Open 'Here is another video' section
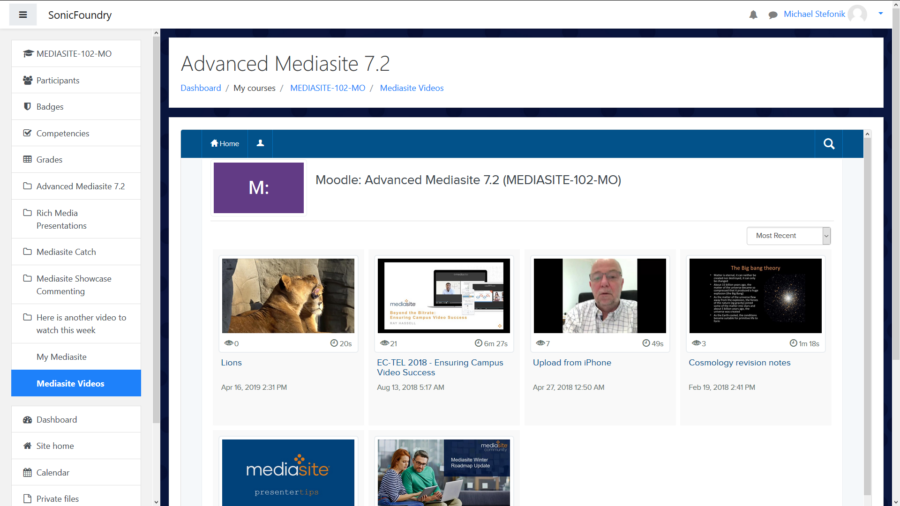The height and width of the screenshot is (506, 900). tap(76, 324)
